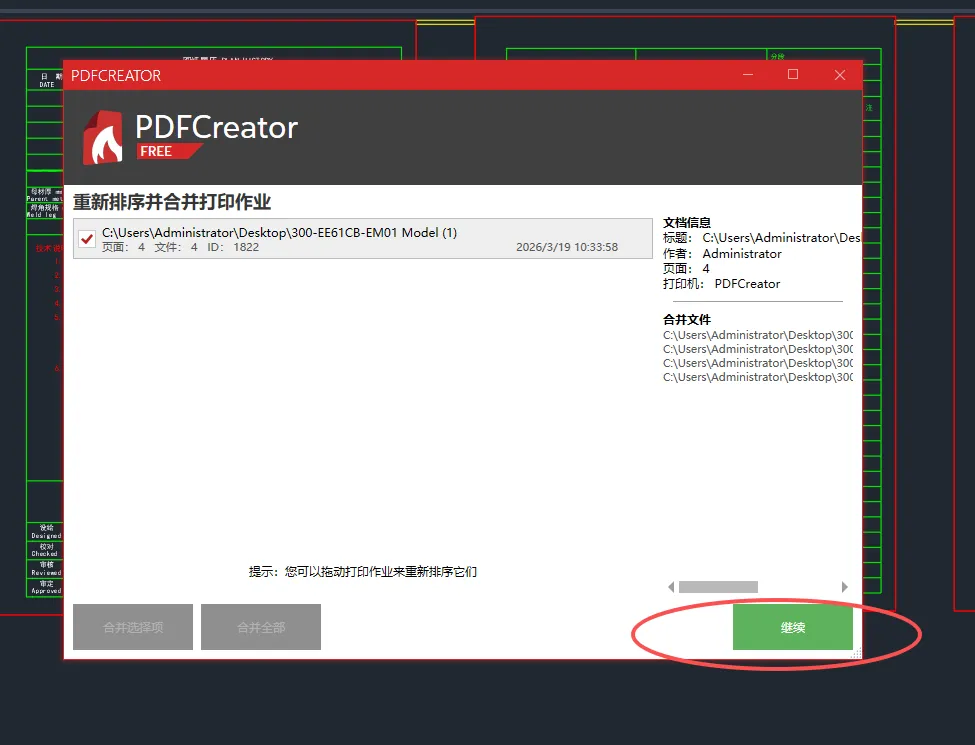Click the FREE badge under PDFCreator
Viewport: 975px width, 745px height.
(169, 151)
